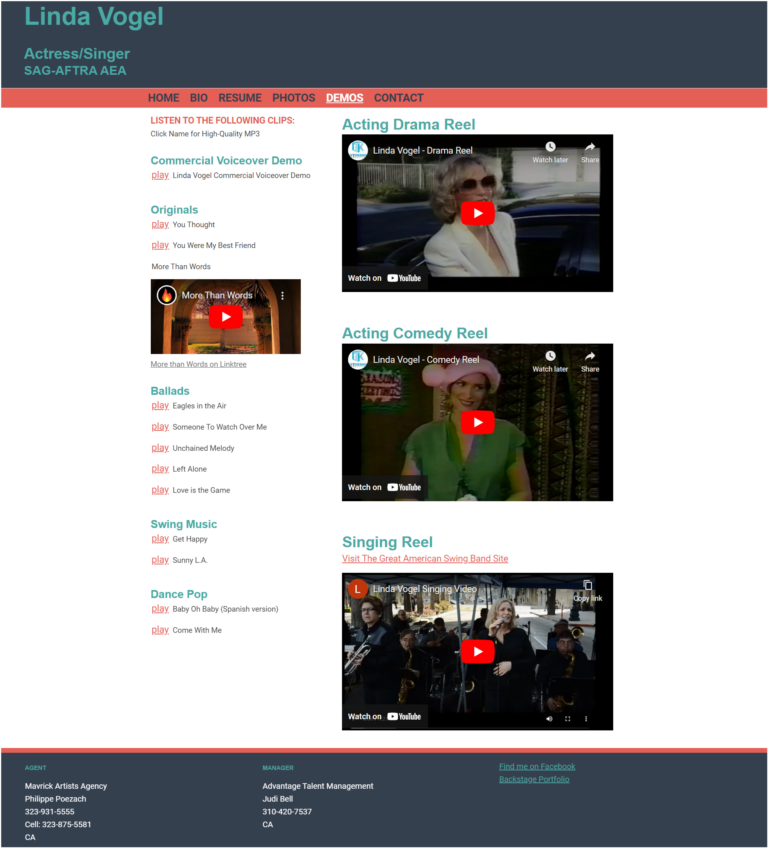Click channel avatar on Comedy Reel video
This screenshot has width=768, height=848.
[x=358, y=359]
